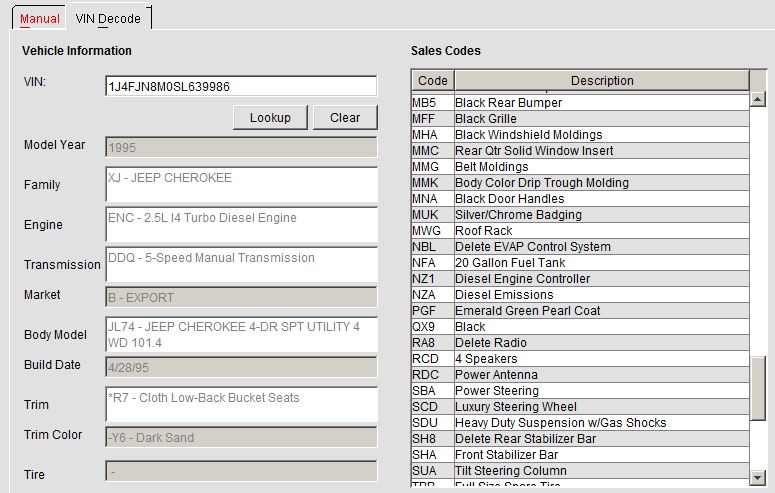
Task: Click the Lookup button
Action: [x=270, y=118]
